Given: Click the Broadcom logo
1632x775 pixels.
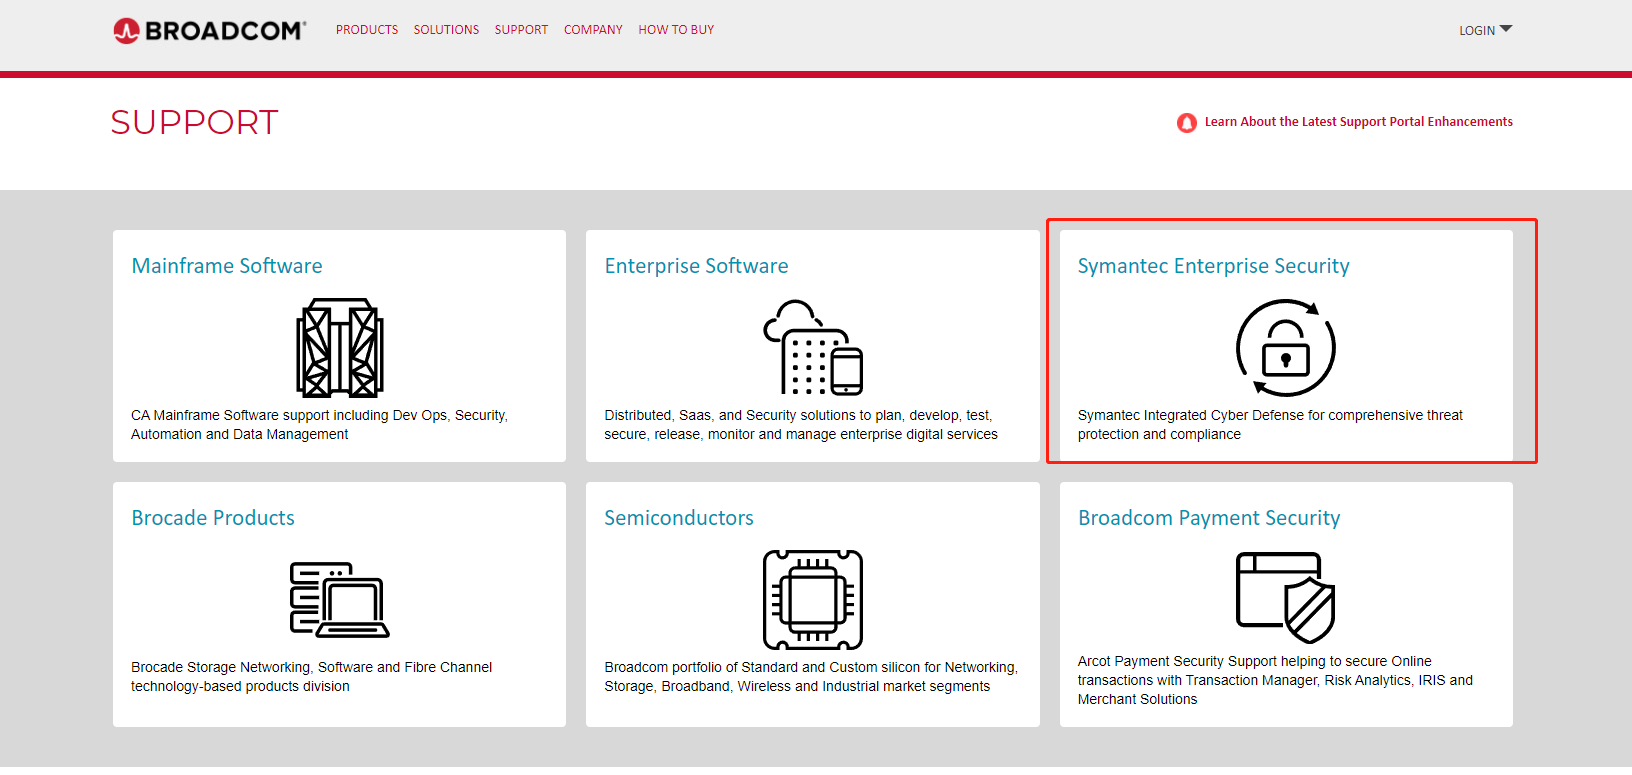Looking at the screenshot, I should click(209, 31).
